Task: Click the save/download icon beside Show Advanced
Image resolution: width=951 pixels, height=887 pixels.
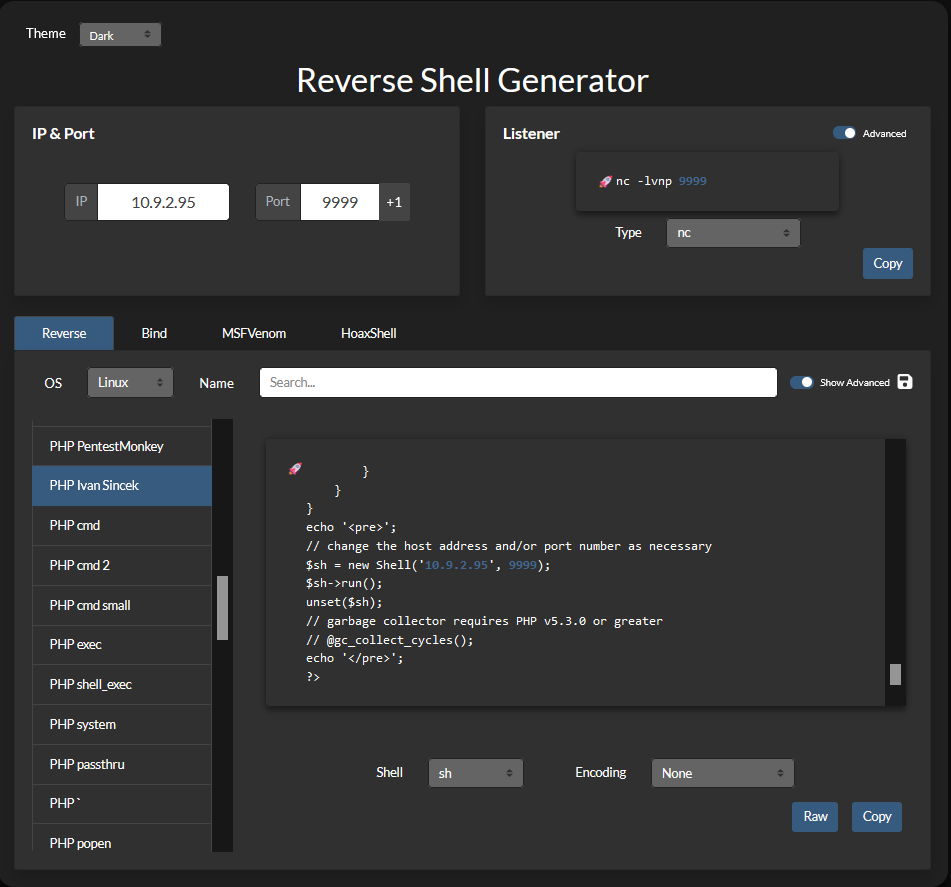Action: tap(904, 382)
